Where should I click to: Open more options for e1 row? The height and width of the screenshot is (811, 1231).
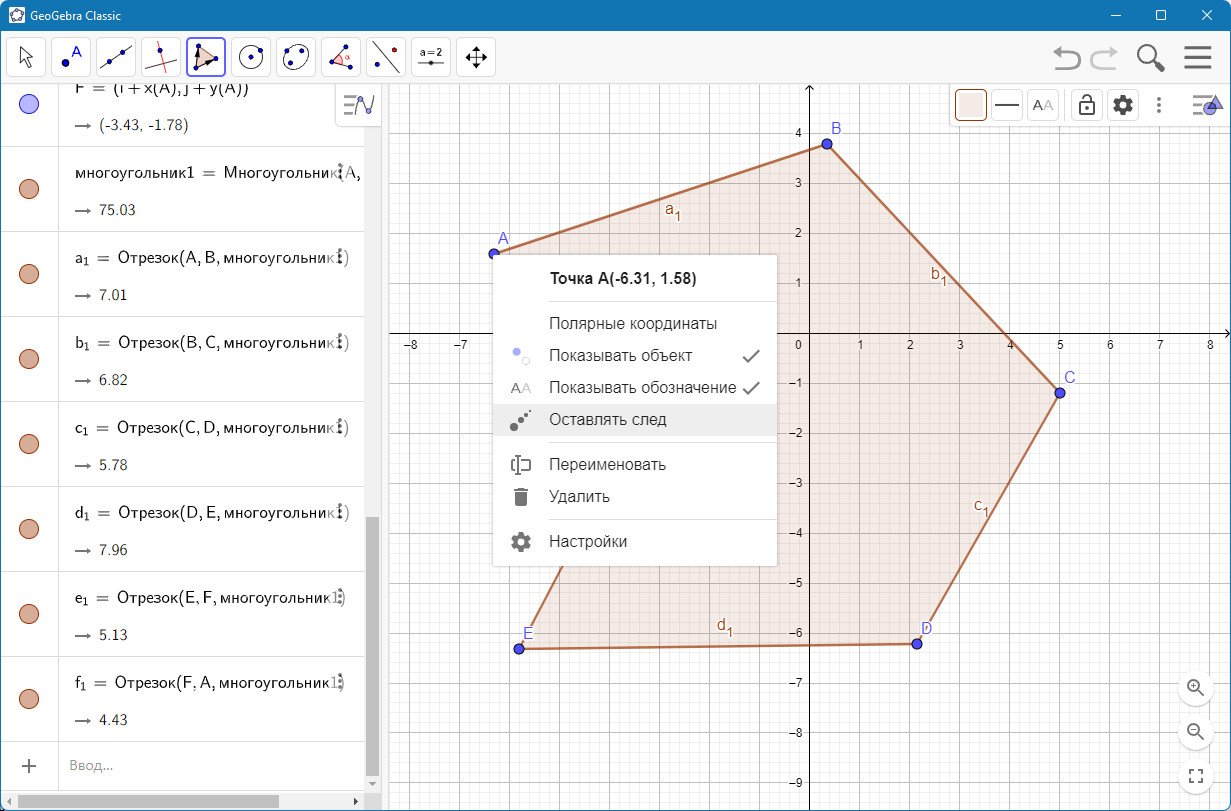(x=341, y=597)
